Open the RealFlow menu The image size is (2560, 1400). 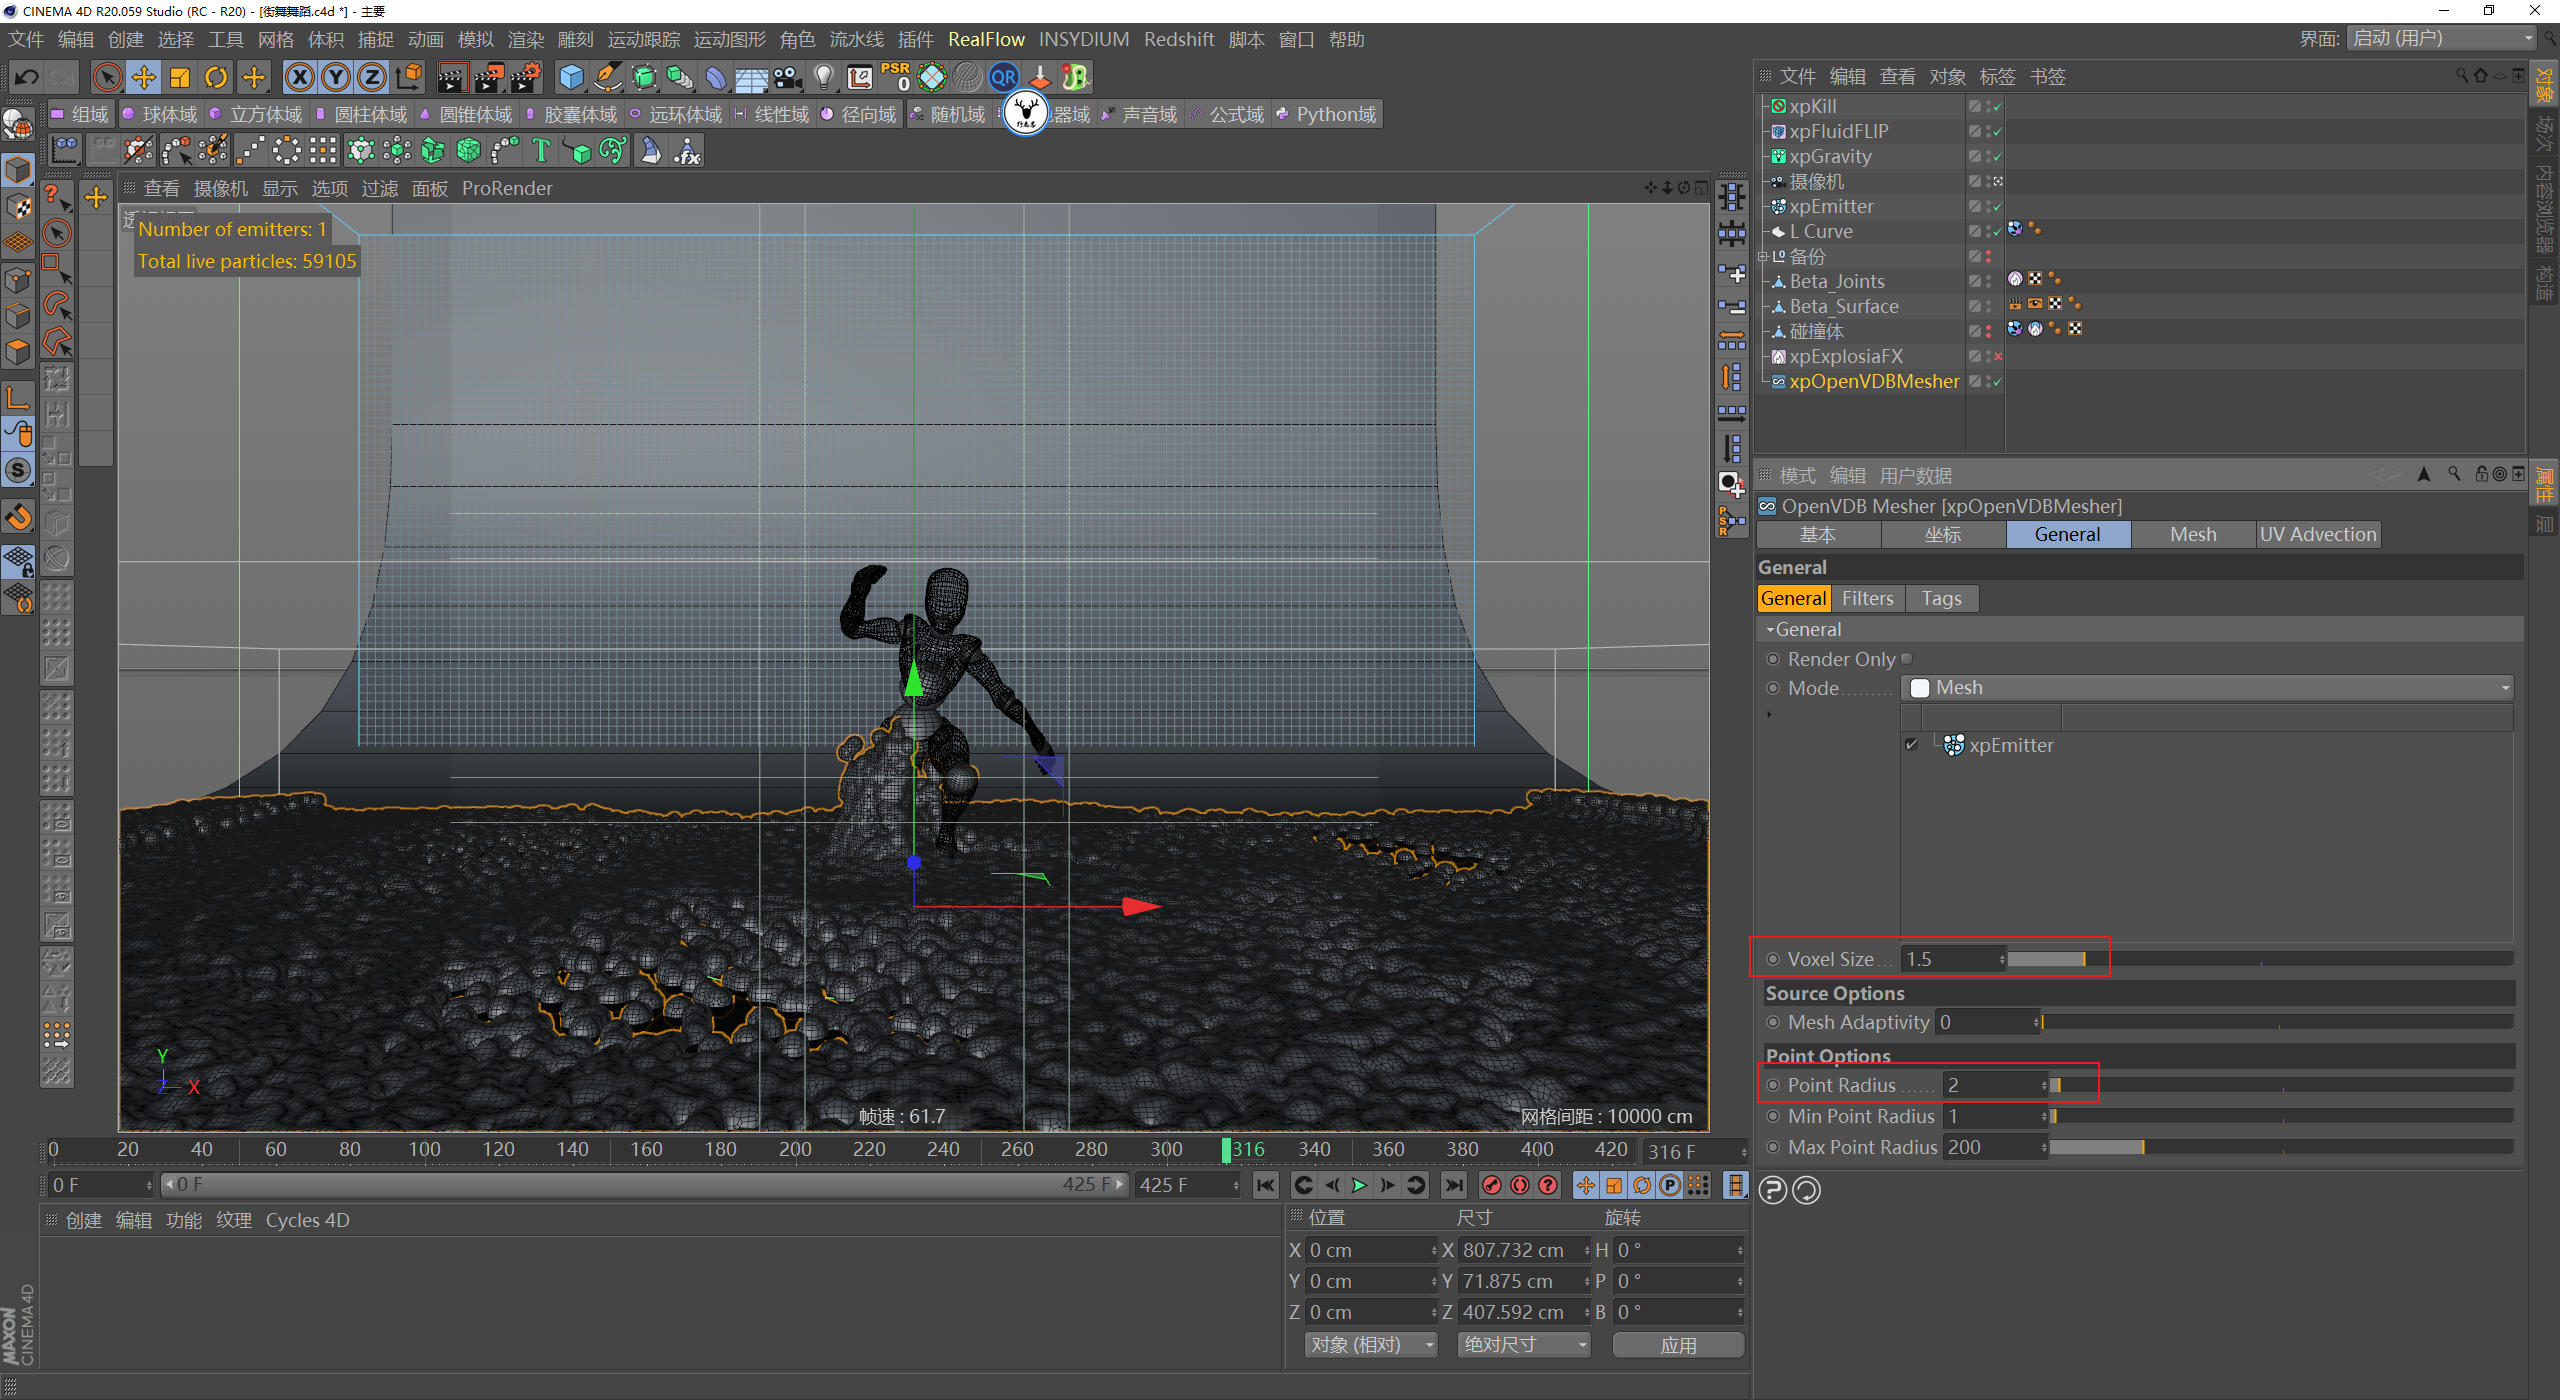click(986, 39)
